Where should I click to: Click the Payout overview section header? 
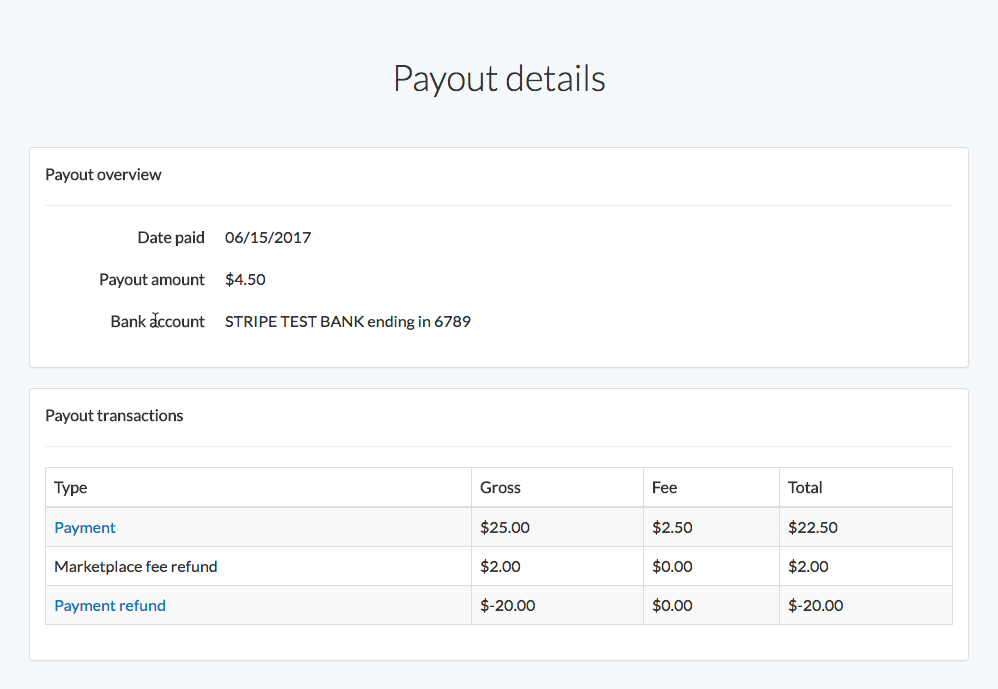(103, 174)
